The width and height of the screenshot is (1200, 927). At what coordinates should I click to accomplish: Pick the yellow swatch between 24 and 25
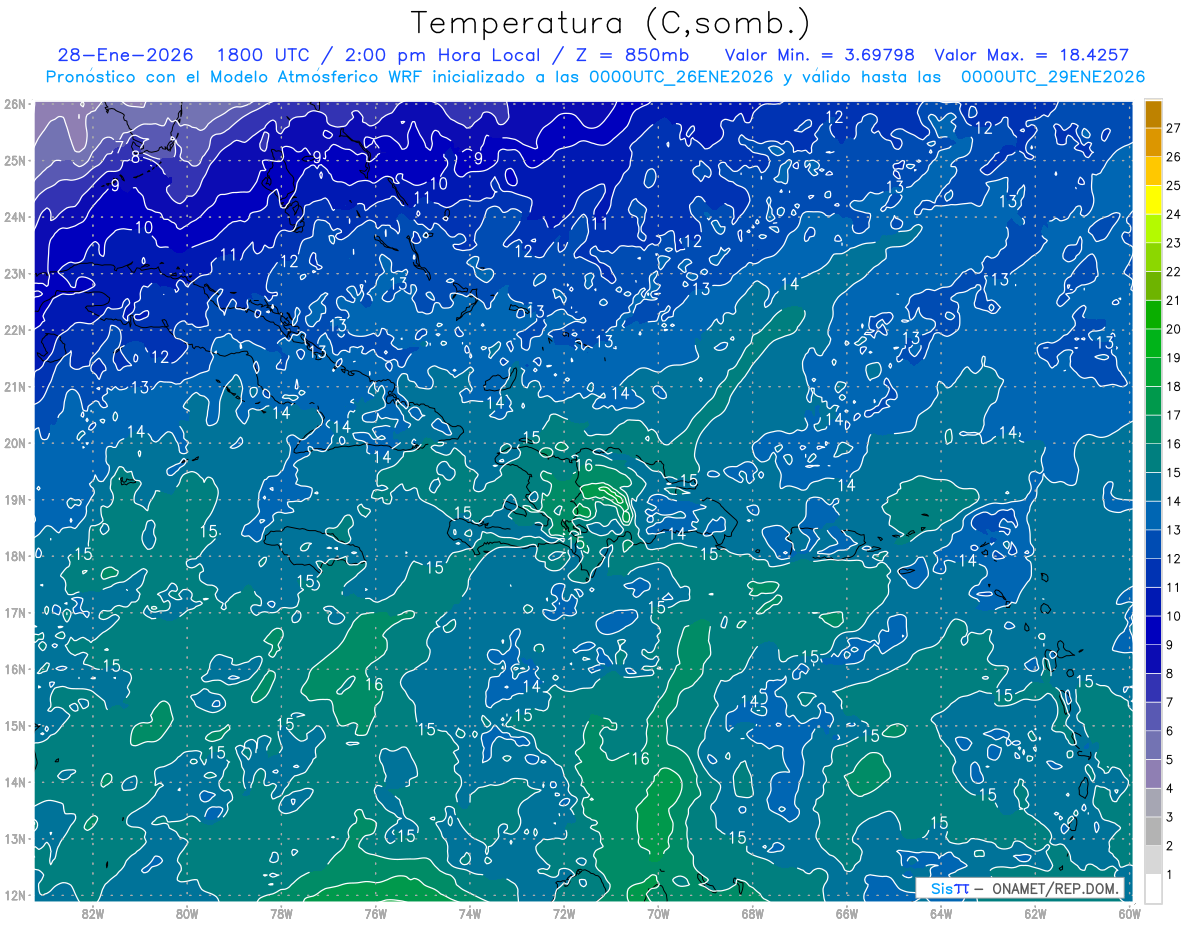tap(1154, 200)
